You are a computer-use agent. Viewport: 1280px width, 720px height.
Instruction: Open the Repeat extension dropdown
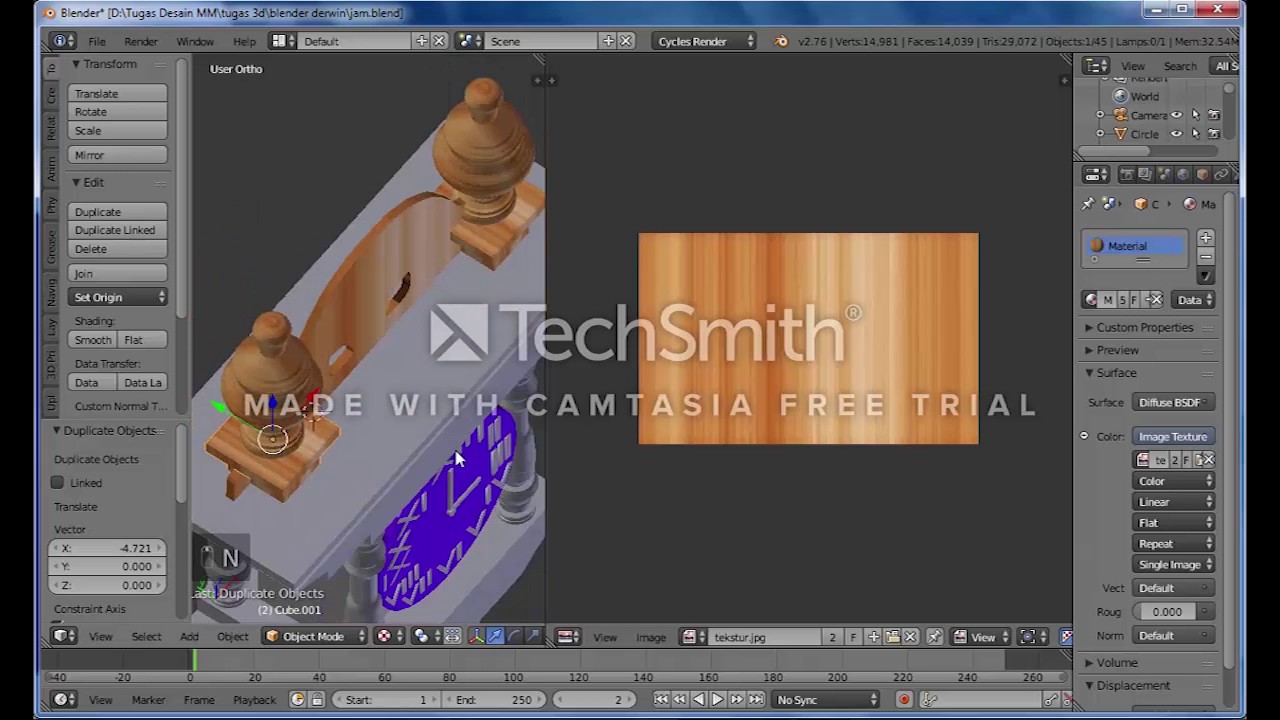pos(1174,544)
